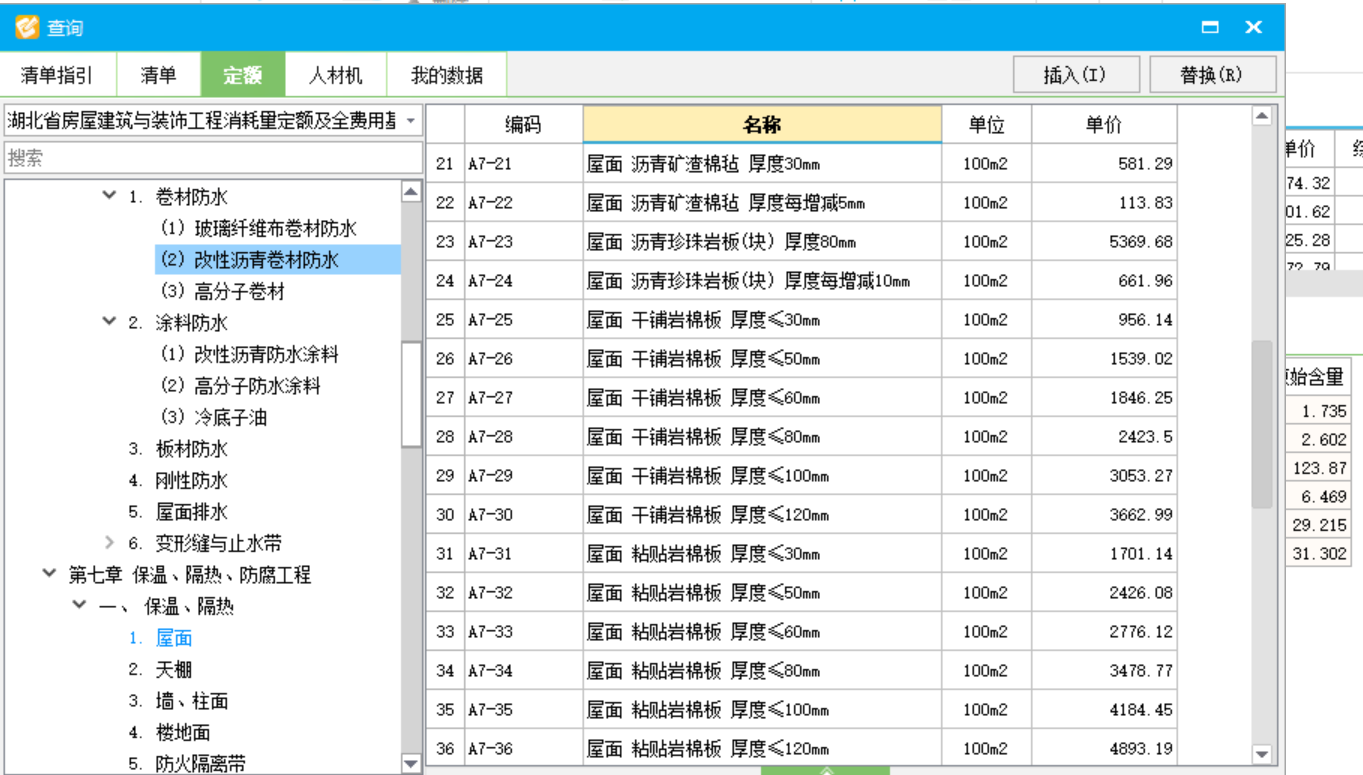Click background window value 123.87
Viewport: 1363px width, 775px height.
tap(1319, 468)
